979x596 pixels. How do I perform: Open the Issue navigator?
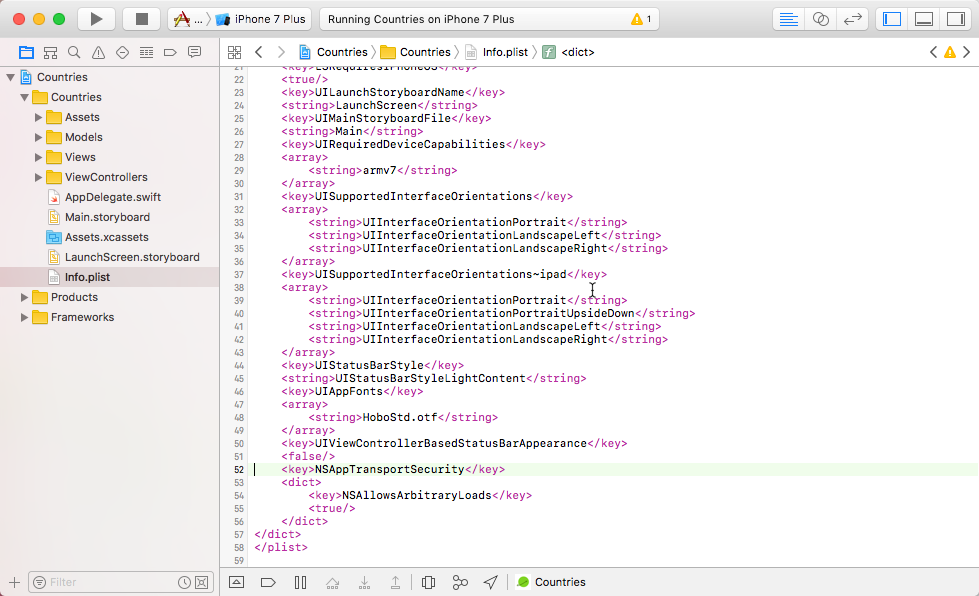(x=98, y=52)
